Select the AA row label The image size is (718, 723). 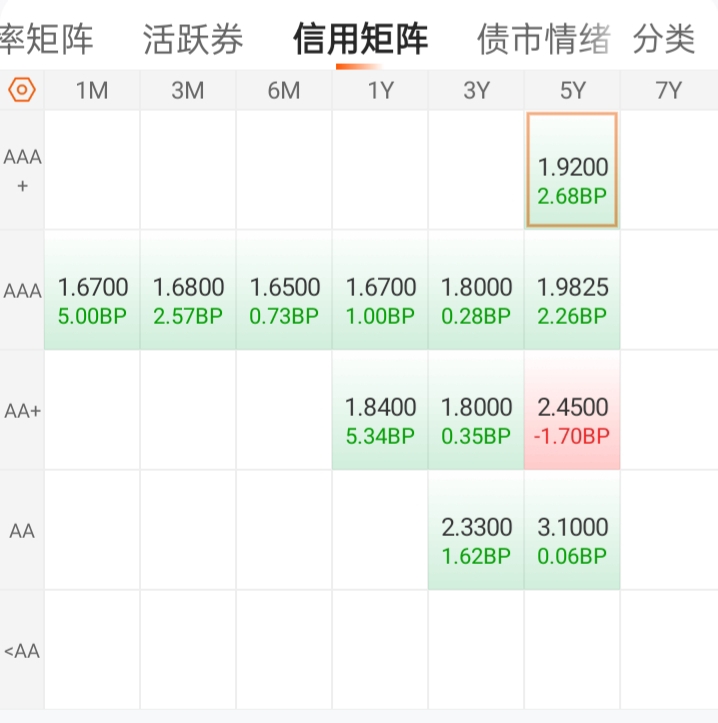tap(22, 531)
